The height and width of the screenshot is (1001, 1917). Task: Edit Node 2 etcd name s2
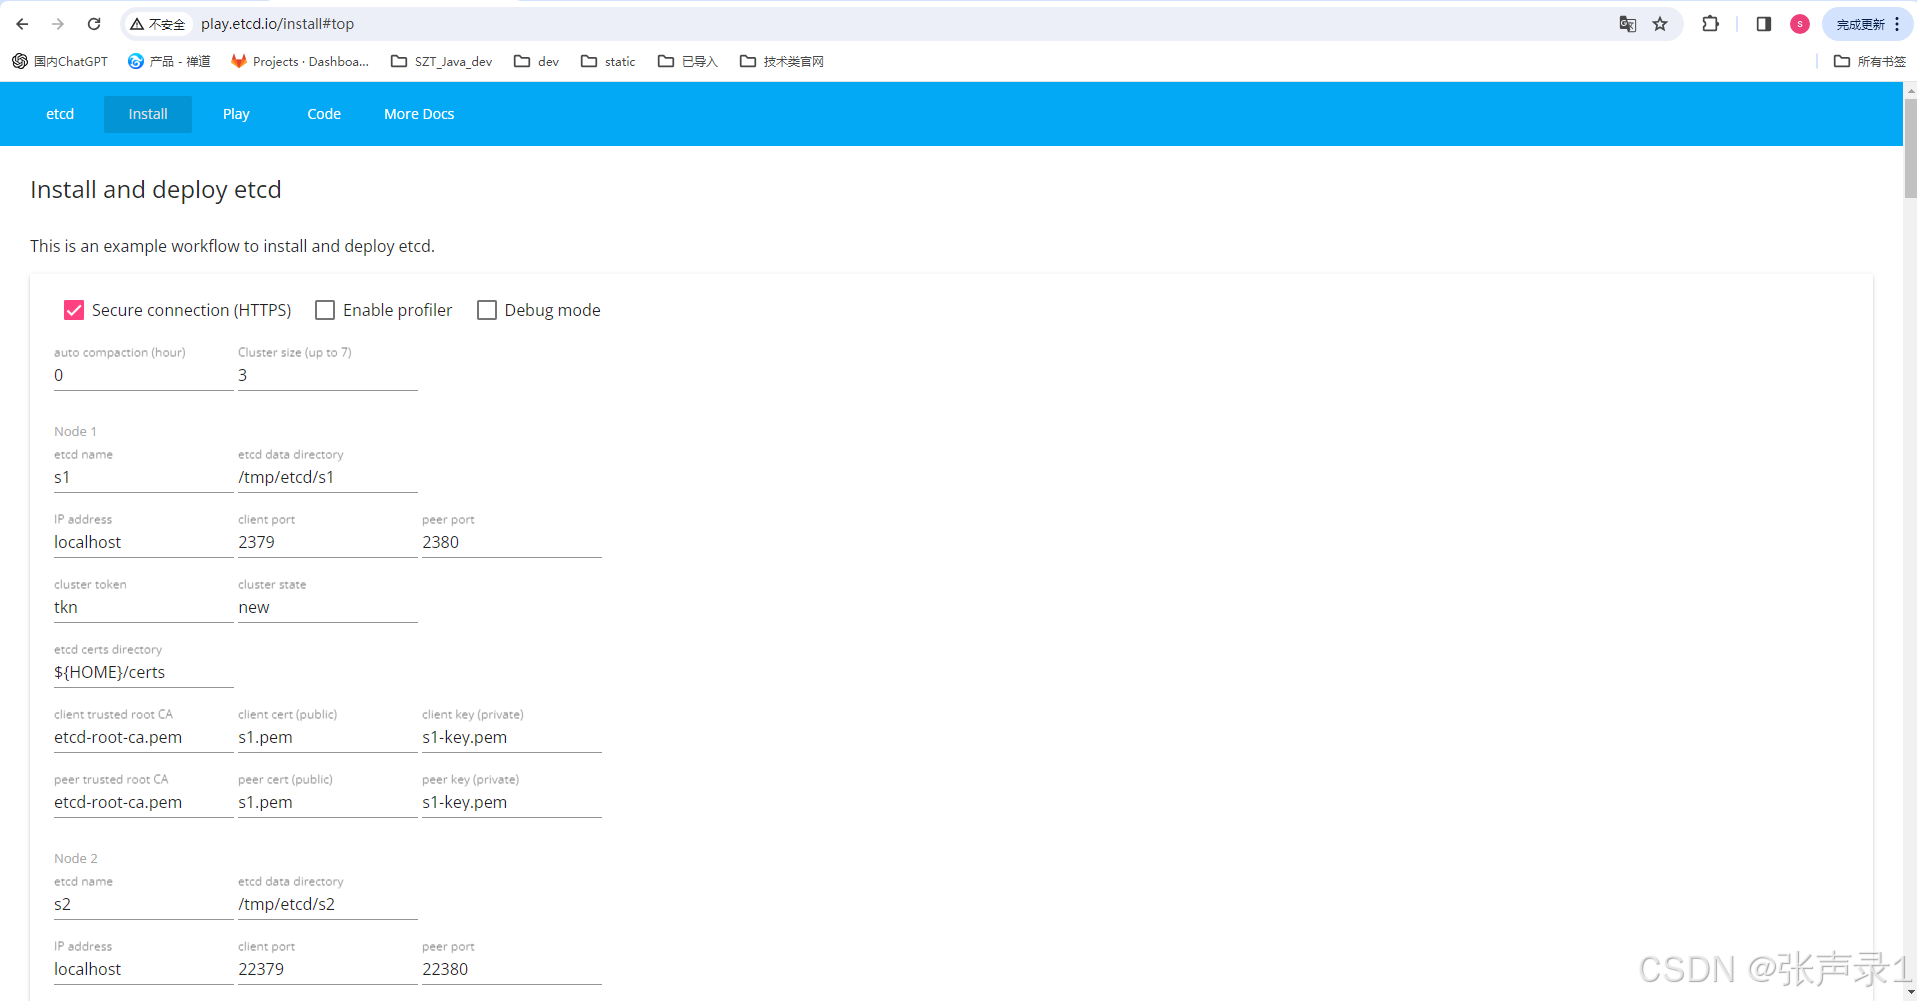tap(143, 904)
